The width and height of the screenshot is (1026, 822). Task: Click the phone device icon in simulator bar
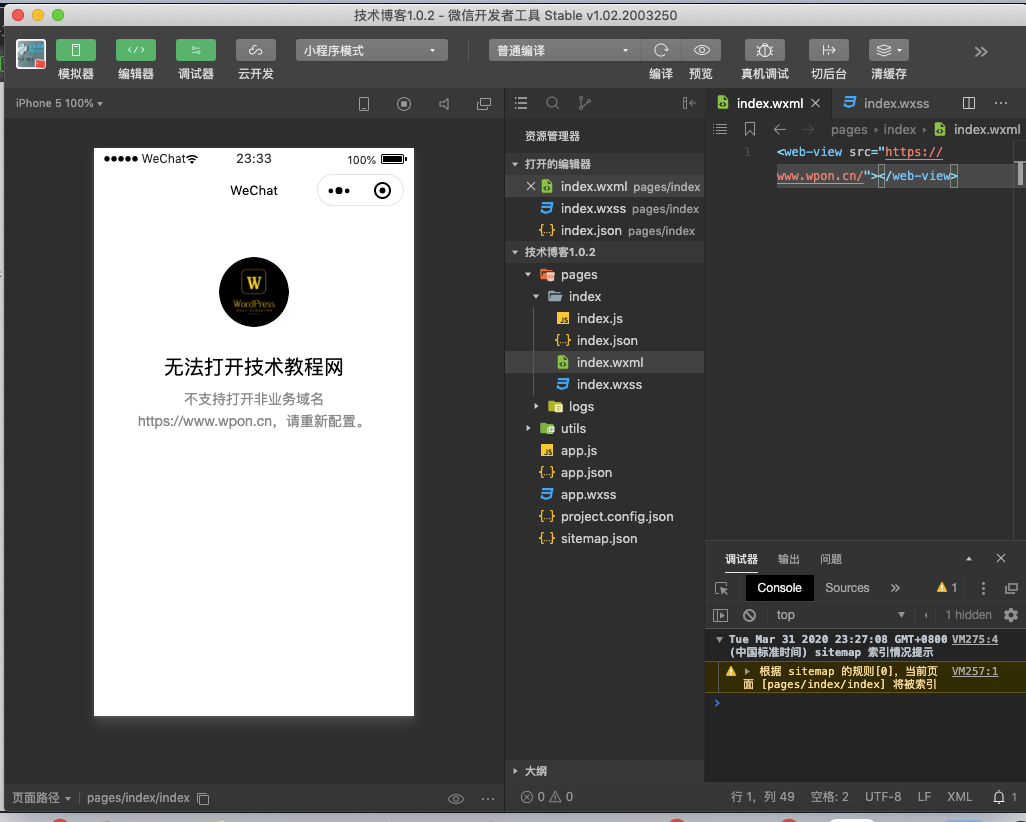click(x=364, y=104)
